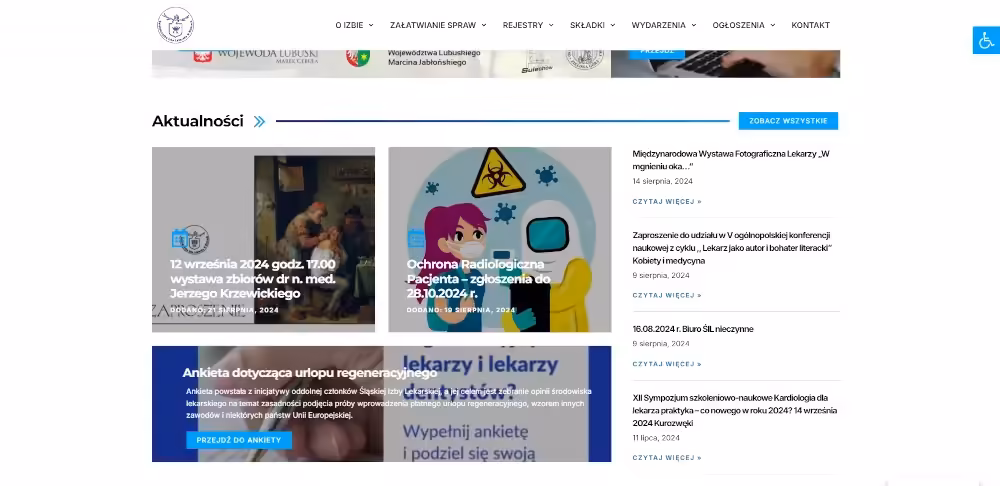
Task: Read more under Biuro ŚIL nieczynne
Action: coord(667,364)
